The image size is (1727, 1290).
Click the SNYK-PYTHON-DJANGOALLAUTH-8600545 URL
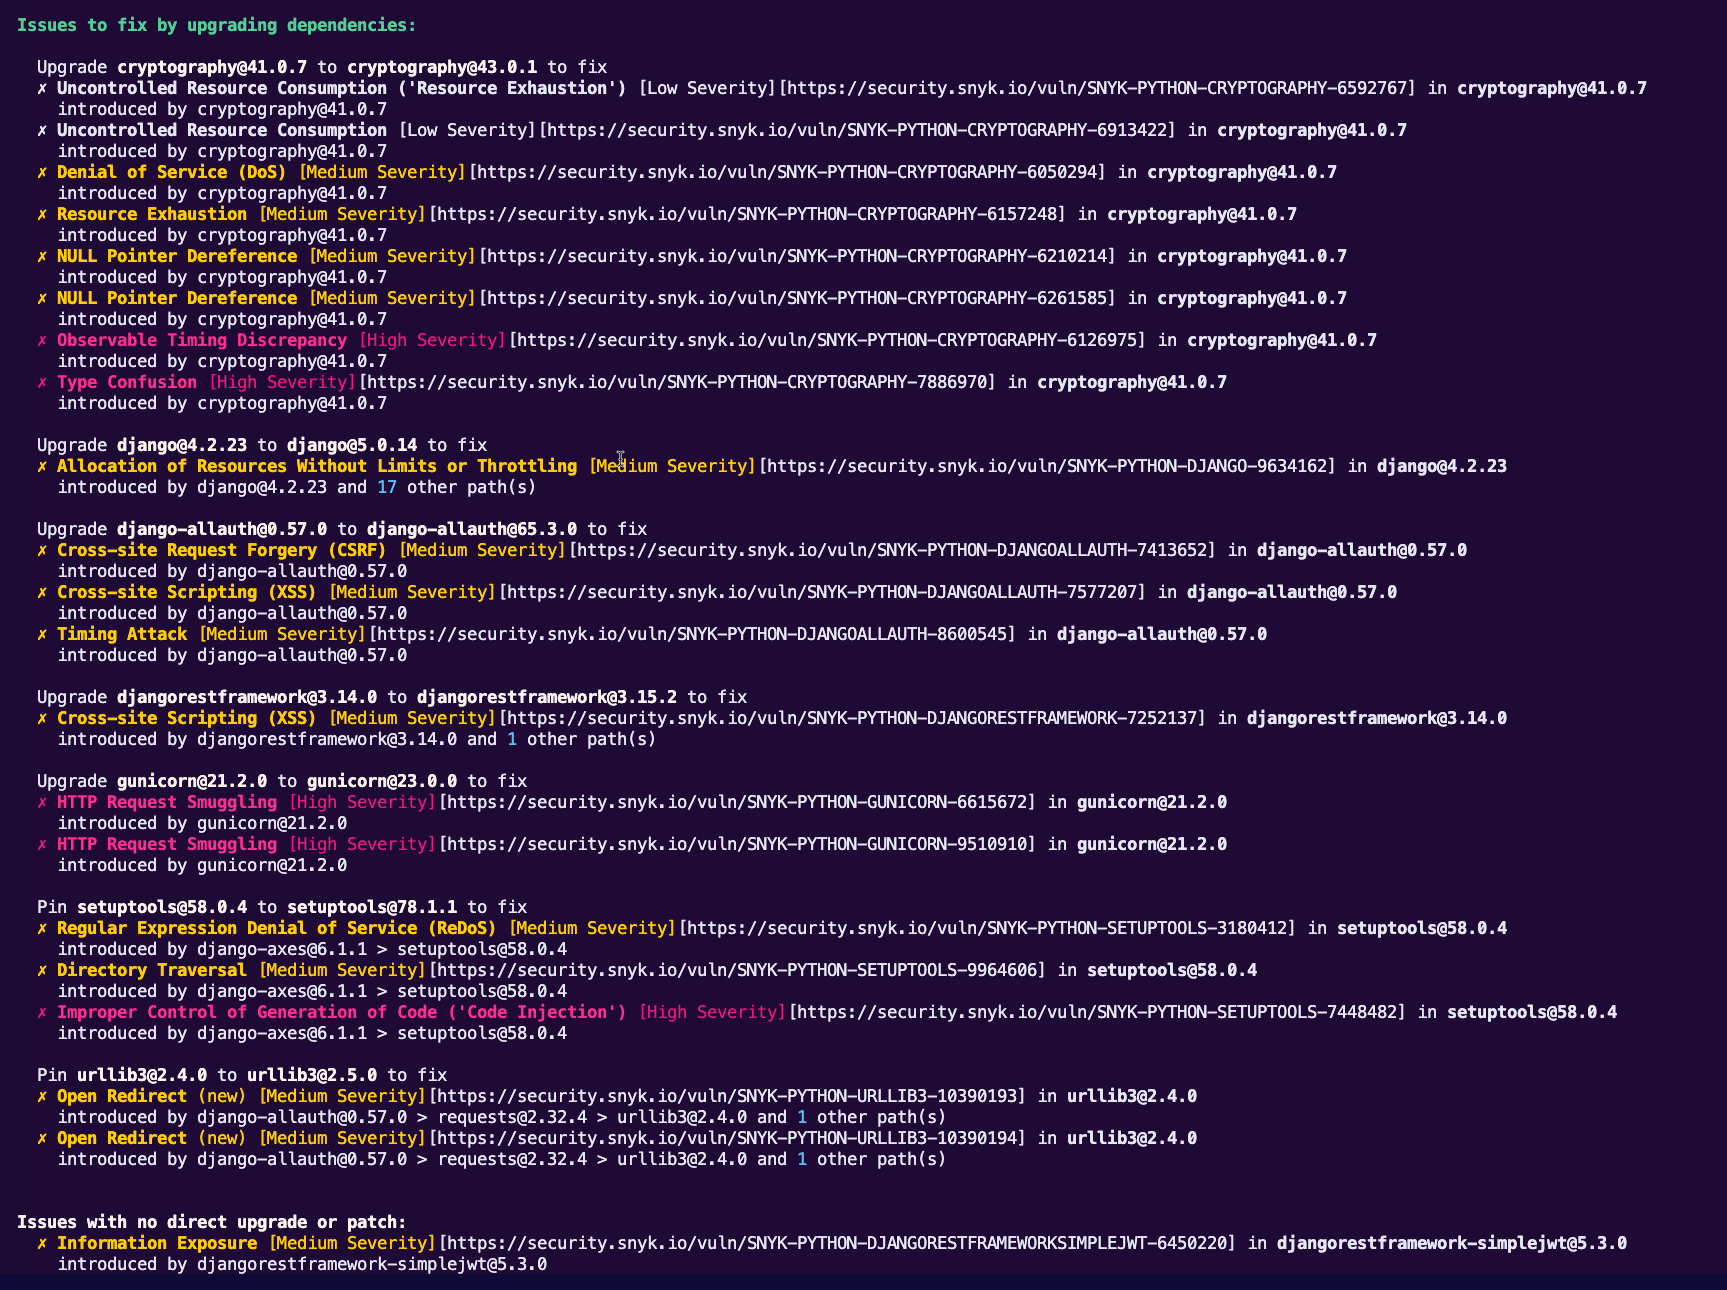(692, 634)
